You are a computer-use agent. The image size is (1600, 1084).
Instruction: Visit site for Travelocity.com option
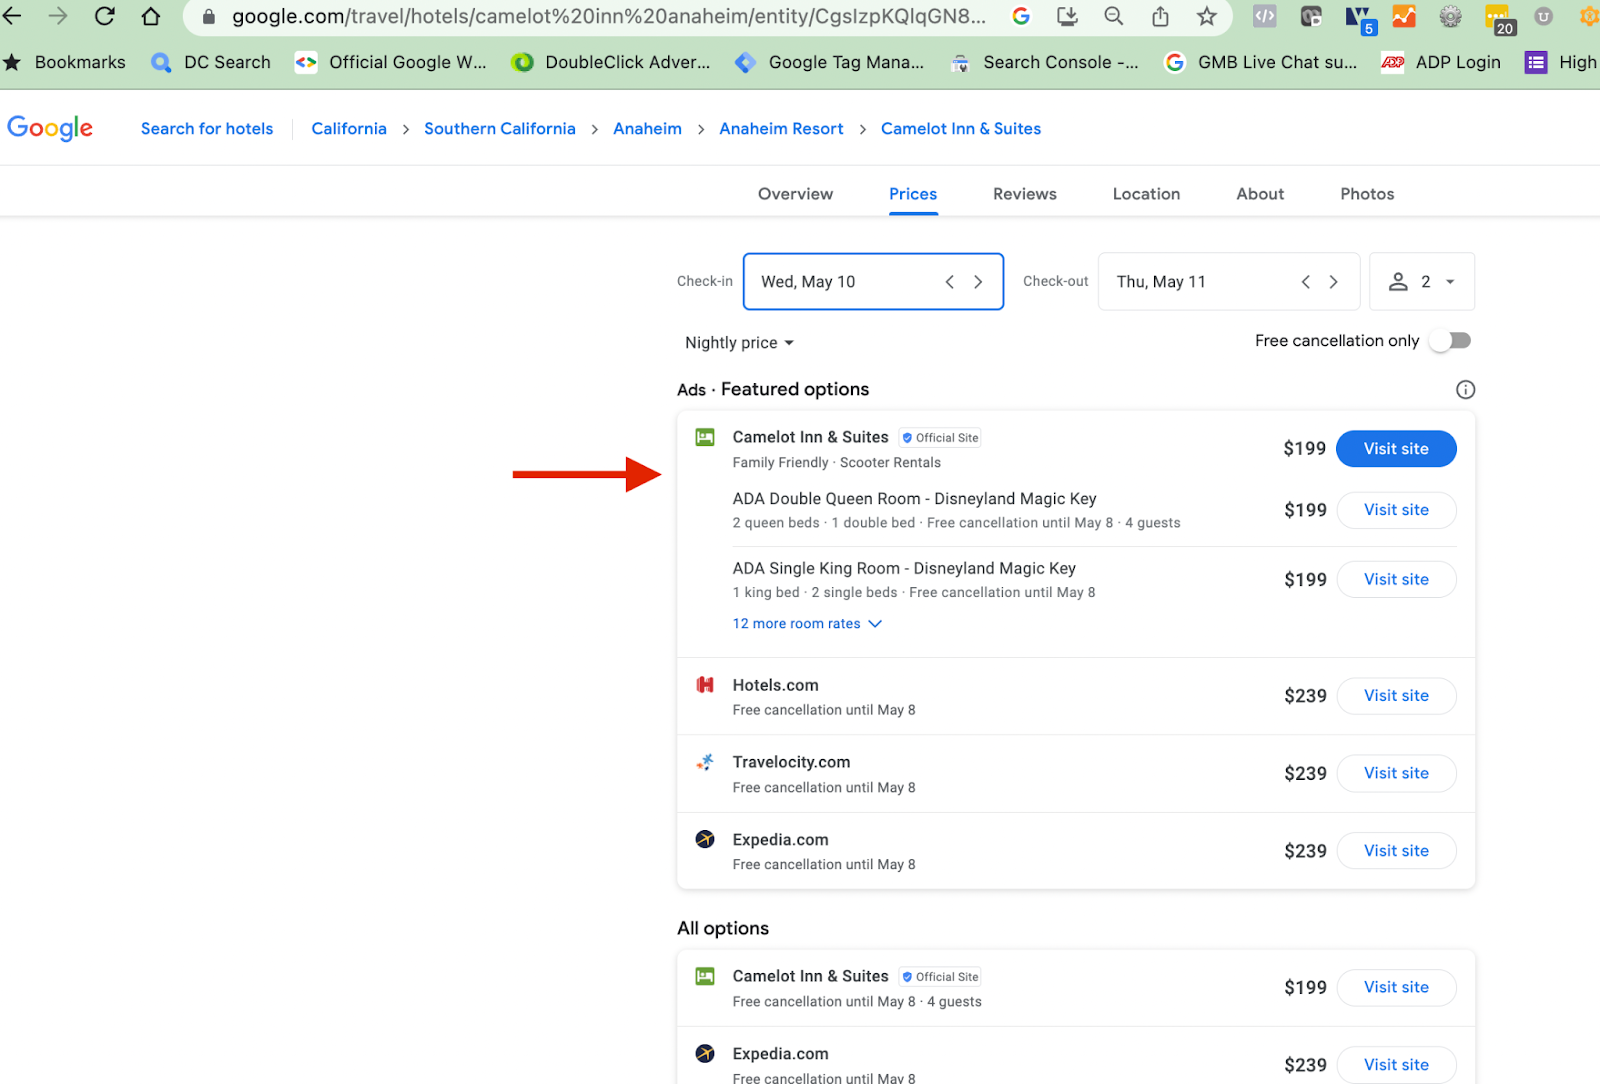(1396, 773)
